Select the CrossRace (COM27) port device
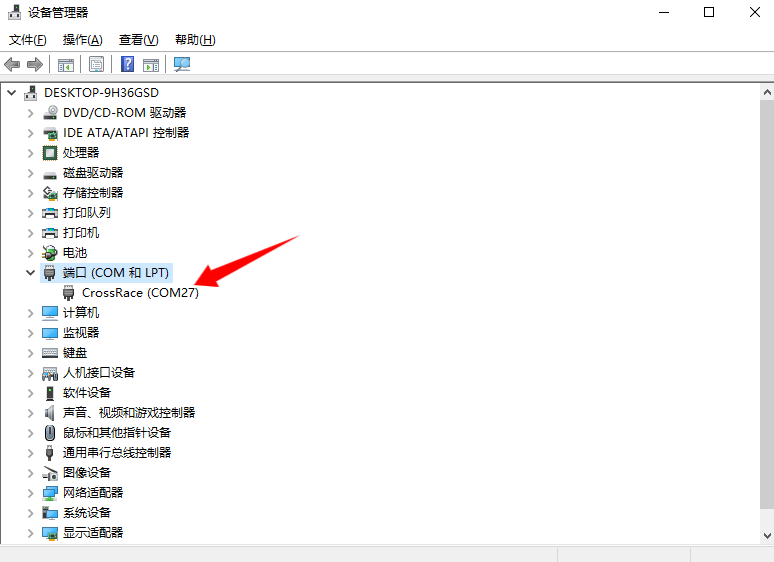774x562 pixels. click(x=140, y=293)
